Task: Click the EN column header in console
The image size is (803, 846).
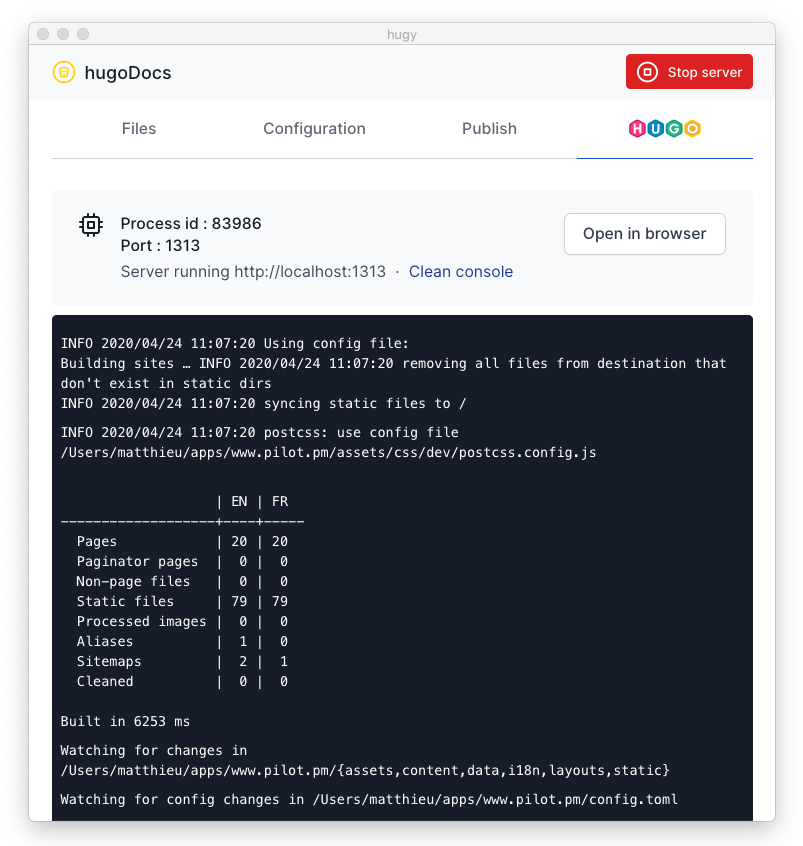Action: click(x=239, y=501)
